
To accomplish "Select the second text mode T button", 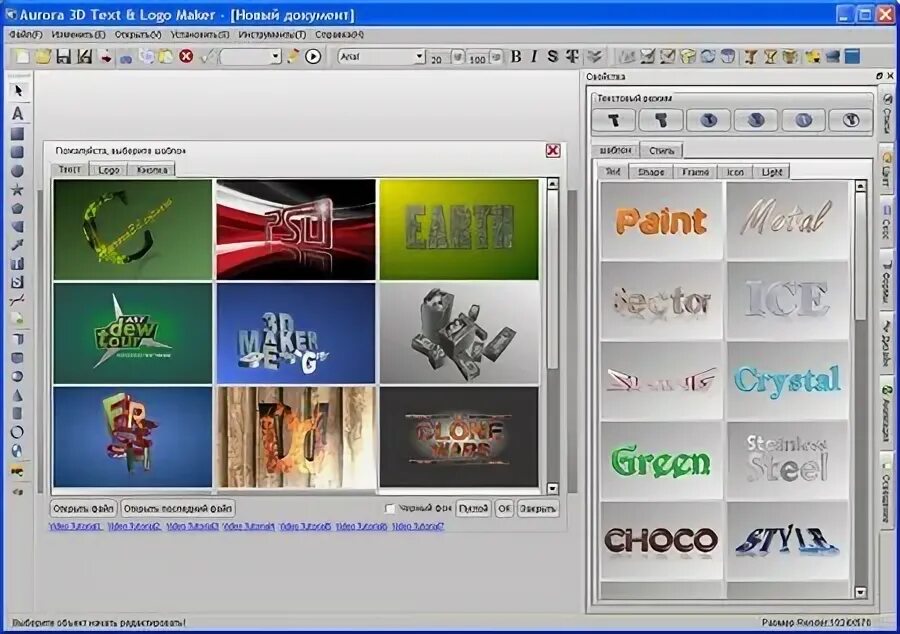I will [661, 120].
